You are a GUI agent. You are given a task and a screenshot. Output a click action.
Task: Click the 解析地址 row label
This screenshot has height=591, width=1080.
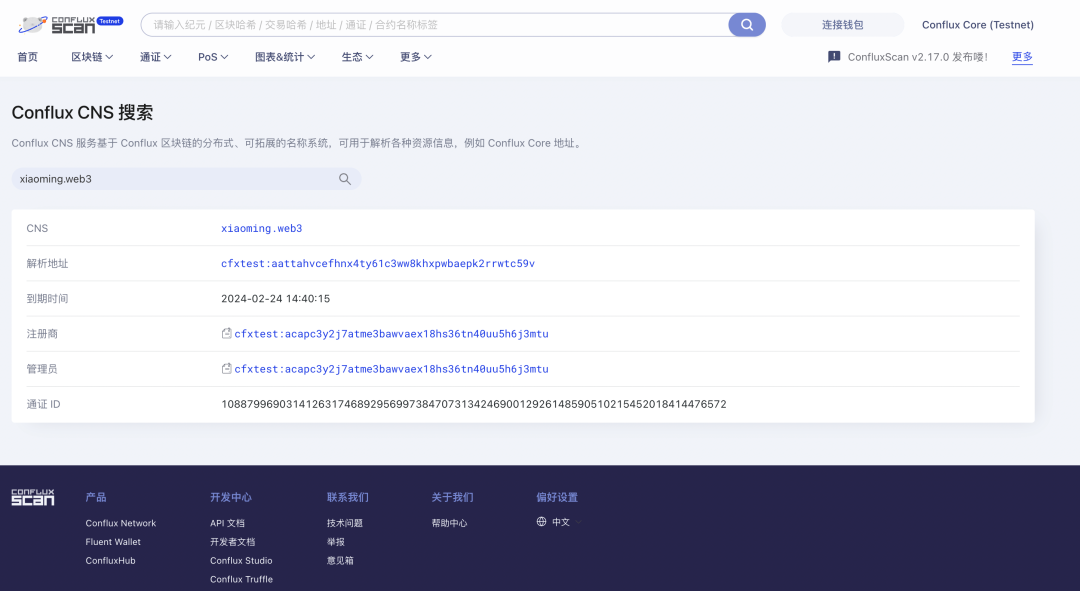[x=47, y=263]
